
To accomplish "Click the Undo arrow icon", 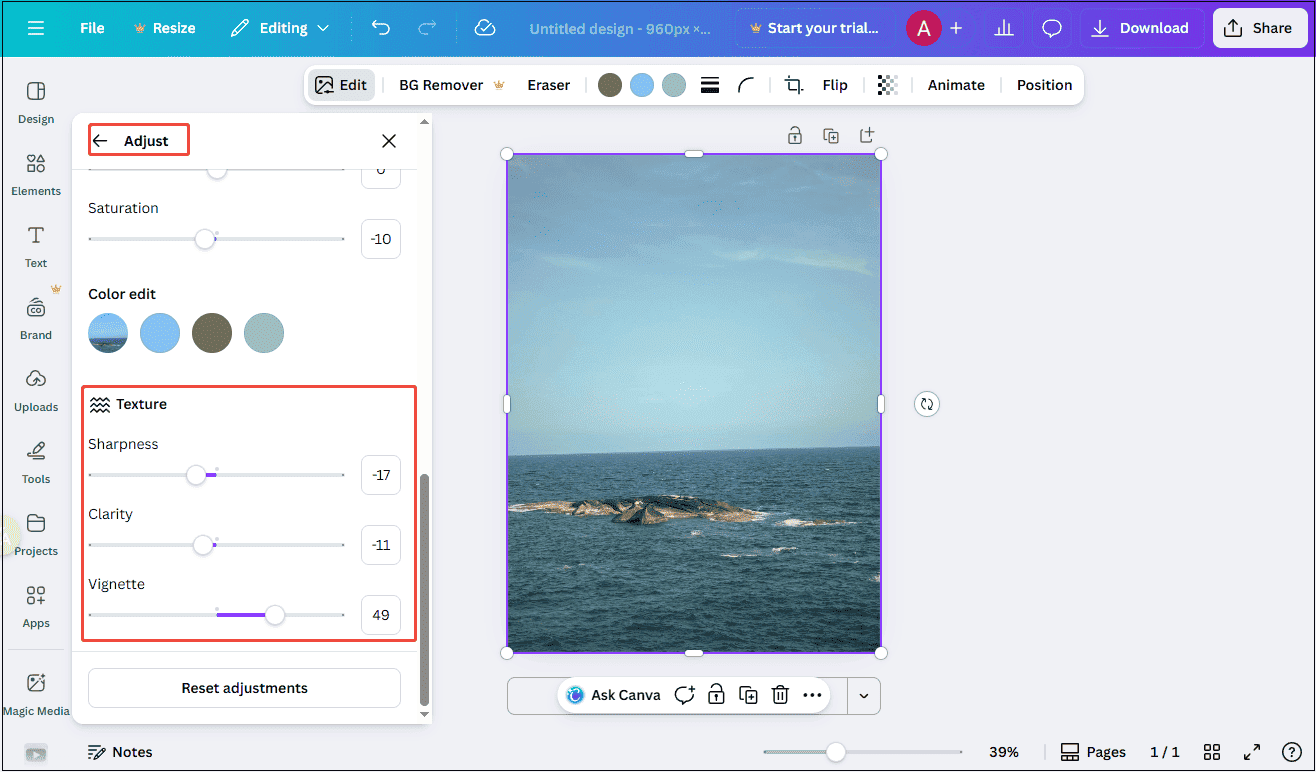I will (x=380, y=28).
